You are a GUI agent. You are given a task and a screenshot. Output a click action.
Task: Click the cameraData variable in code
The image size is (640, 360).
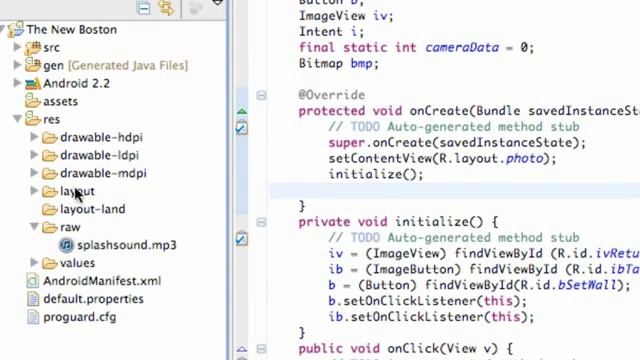(462, 48)
